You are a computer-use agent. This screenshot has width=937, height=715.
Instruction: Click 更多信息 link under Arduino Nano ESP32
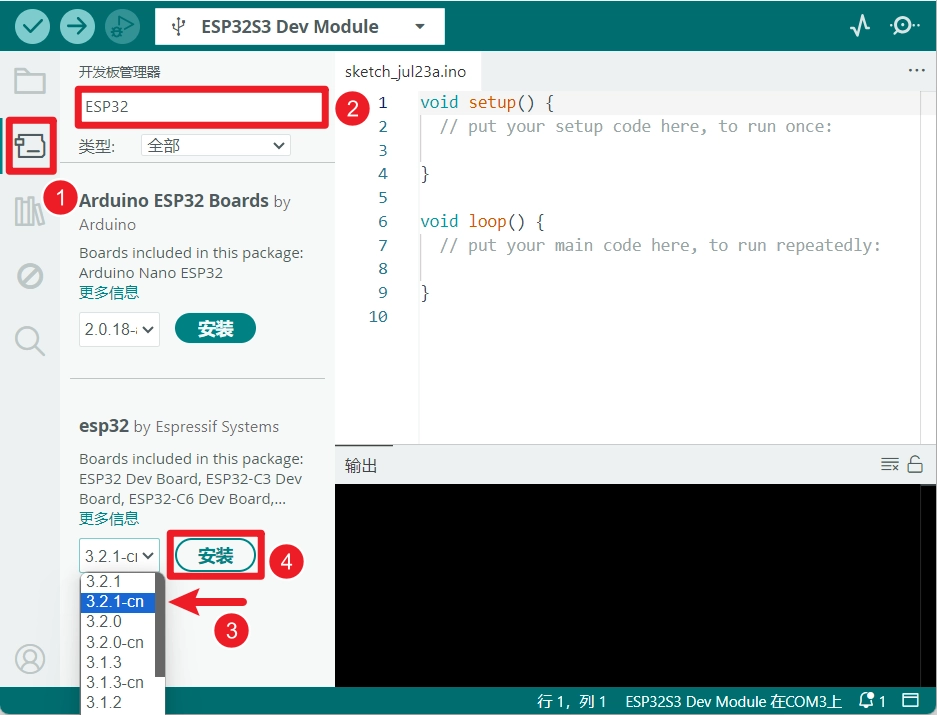tap(109, 293)
